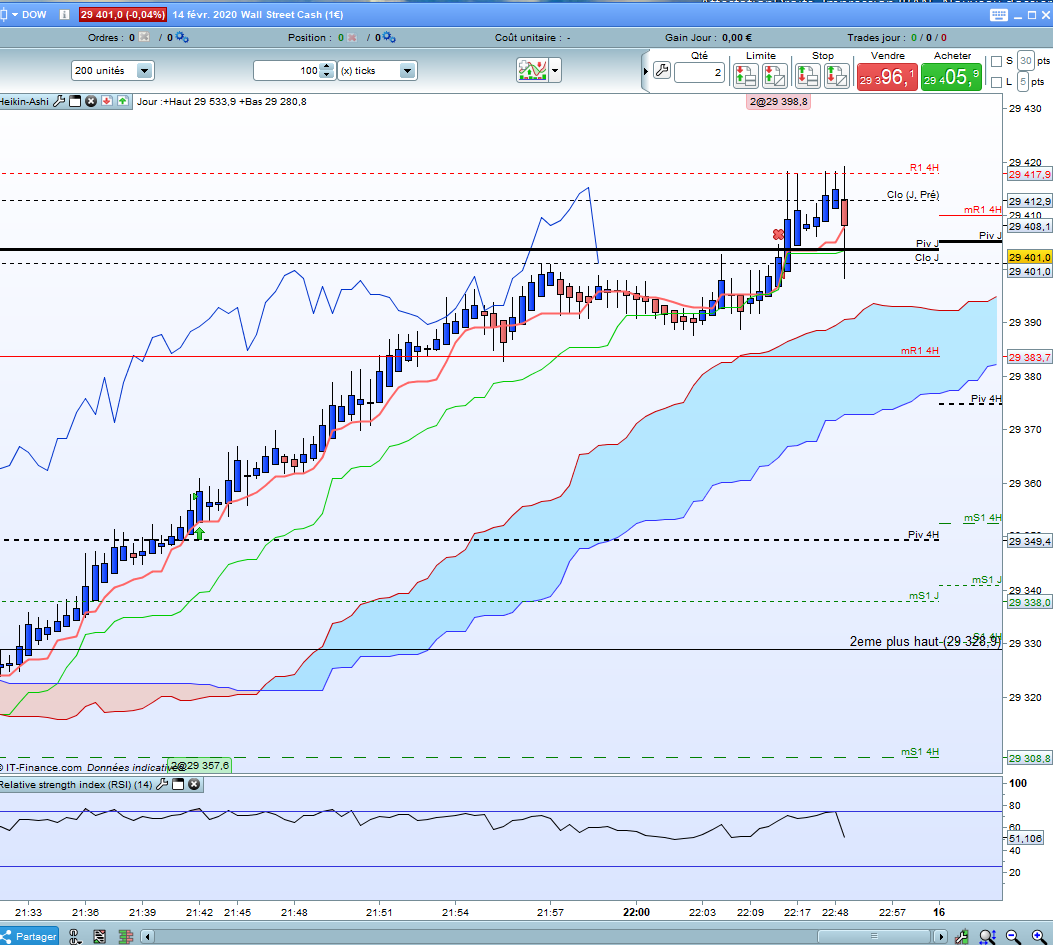Viewport: 1053px width, 945px height.
Task: Enable the S stop checkbox
Action: pyautogui.click(x=997, y=61)
